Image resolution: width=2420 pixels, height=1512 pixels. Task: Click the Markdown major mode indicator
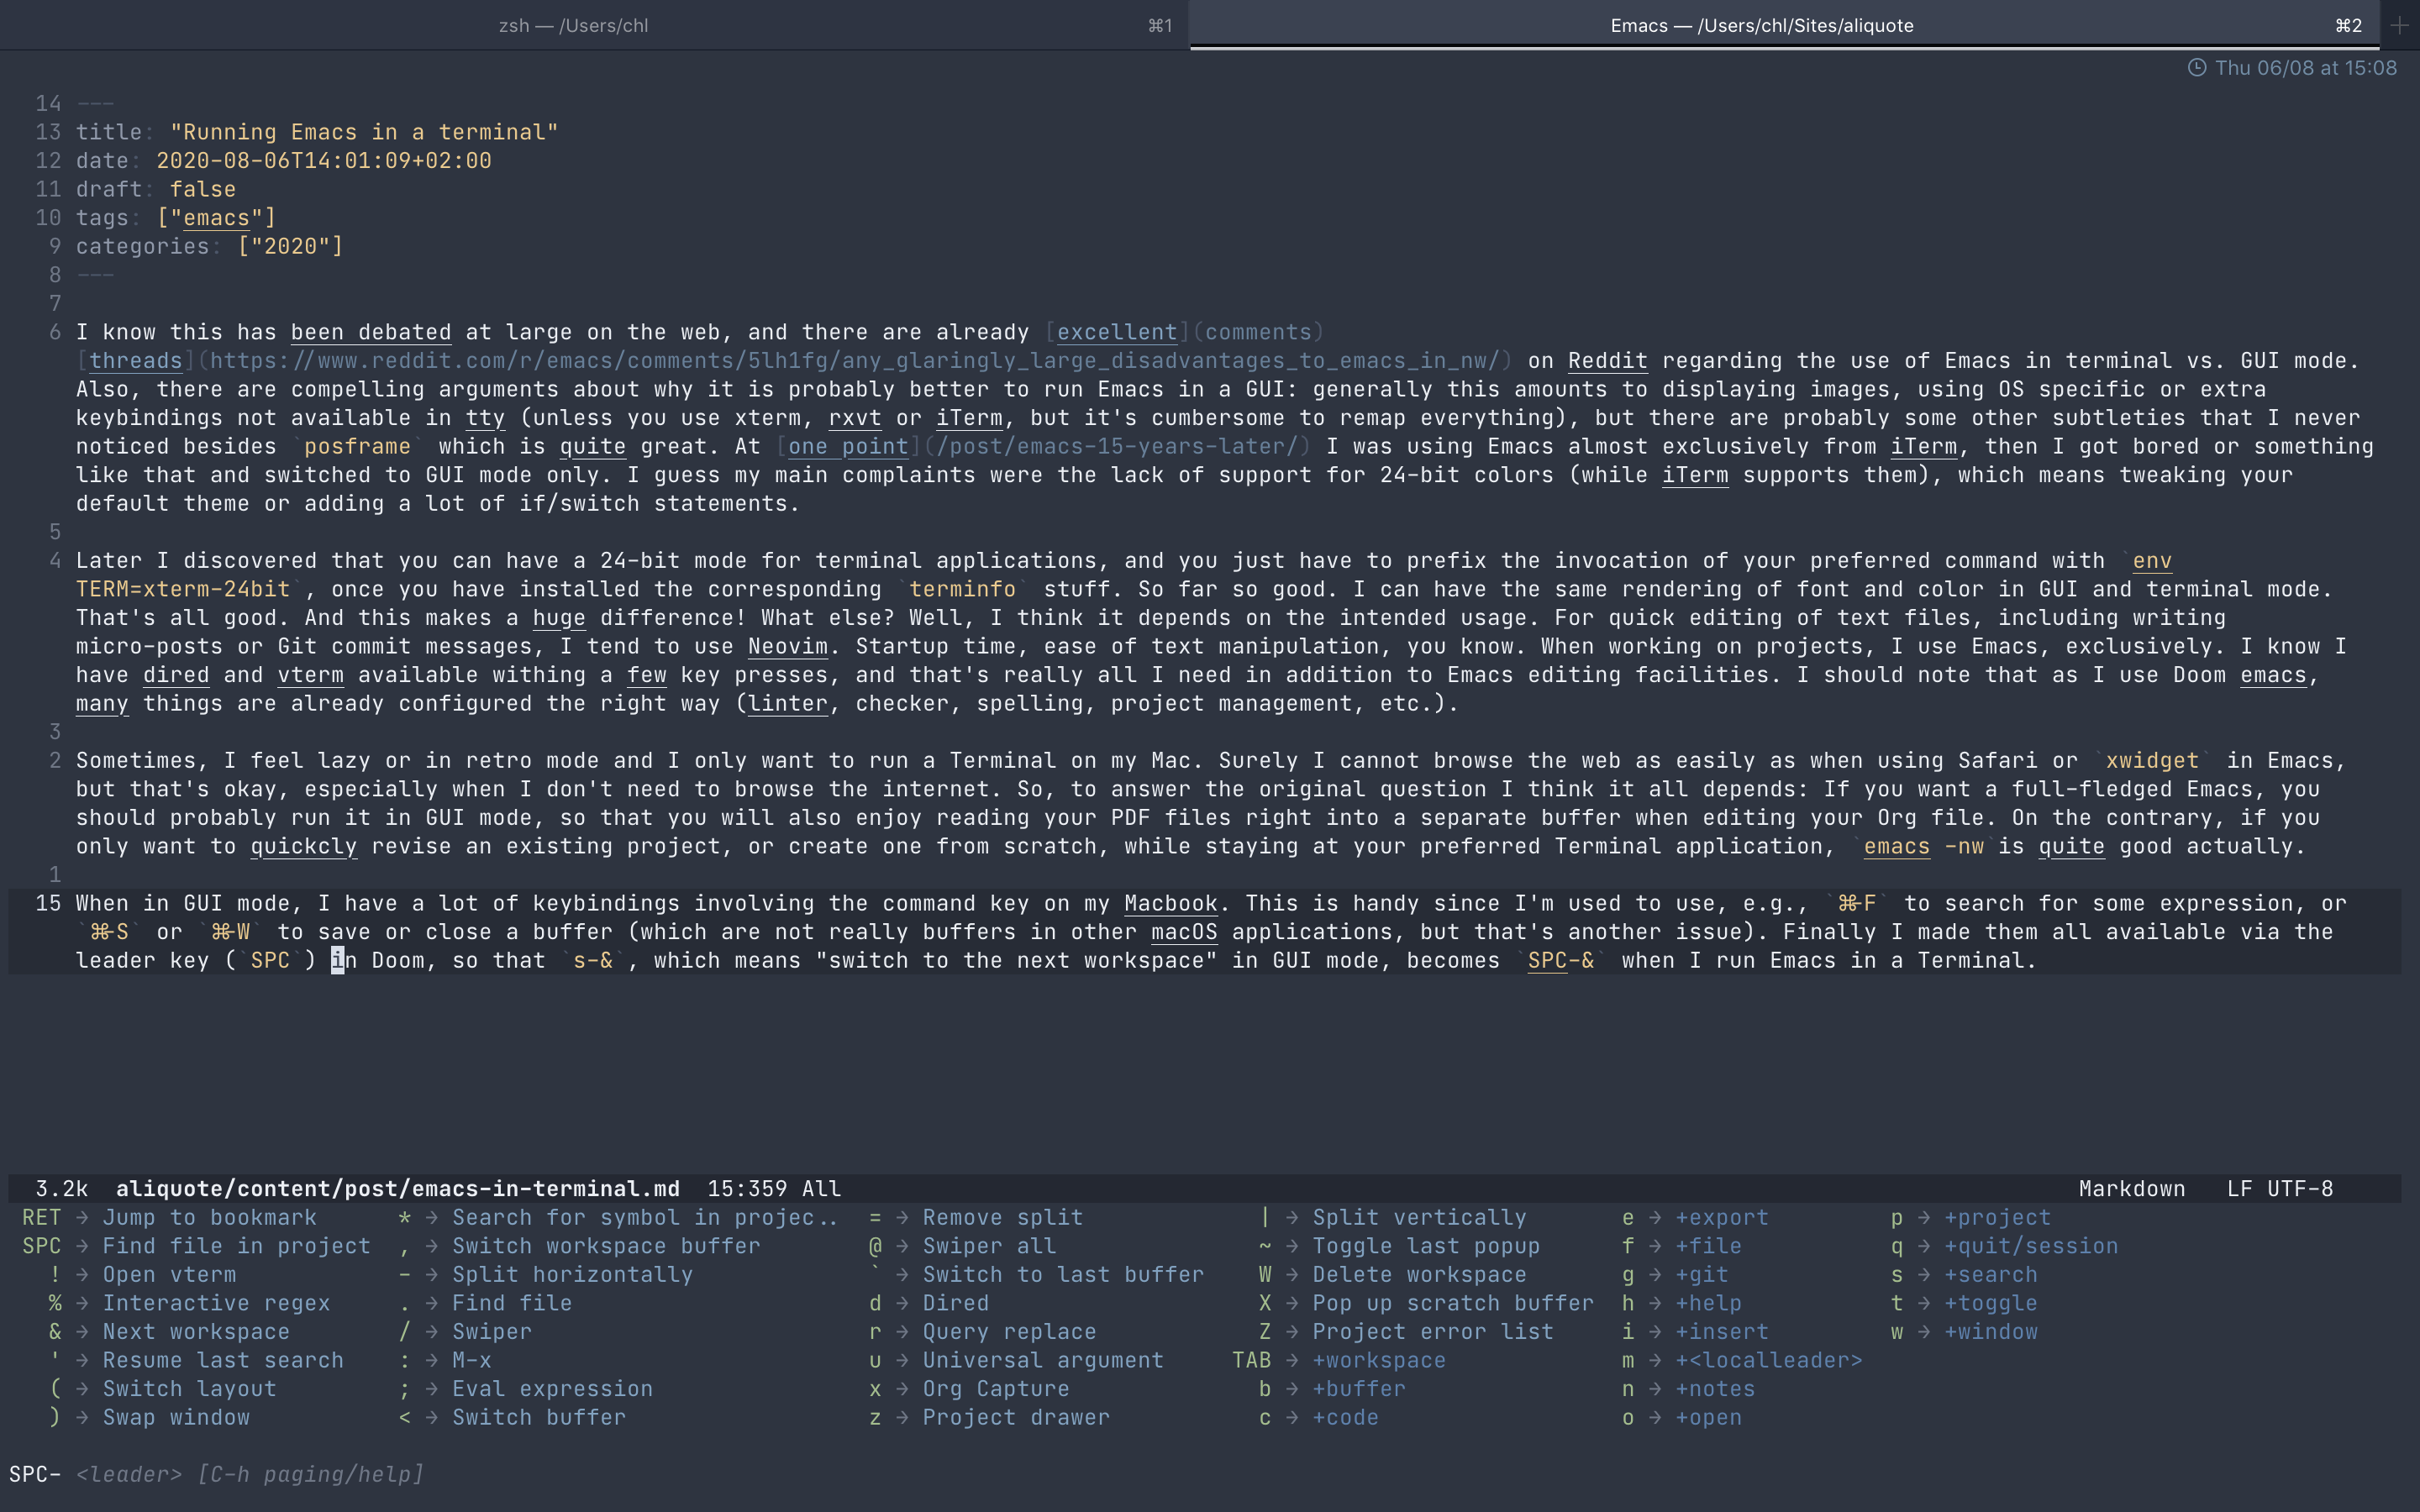pyautogui.click(x=2131, y=1189)
